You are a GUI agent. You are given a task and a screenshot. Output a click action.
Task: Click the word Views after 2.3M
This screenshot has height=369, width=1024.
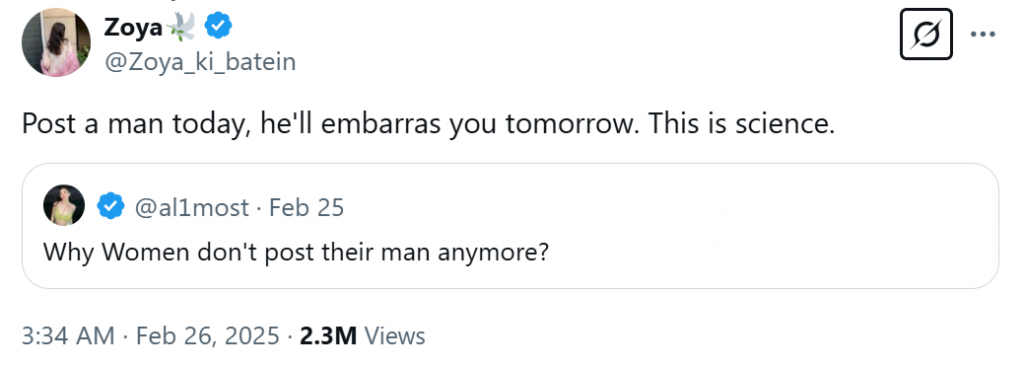[394, 336]
